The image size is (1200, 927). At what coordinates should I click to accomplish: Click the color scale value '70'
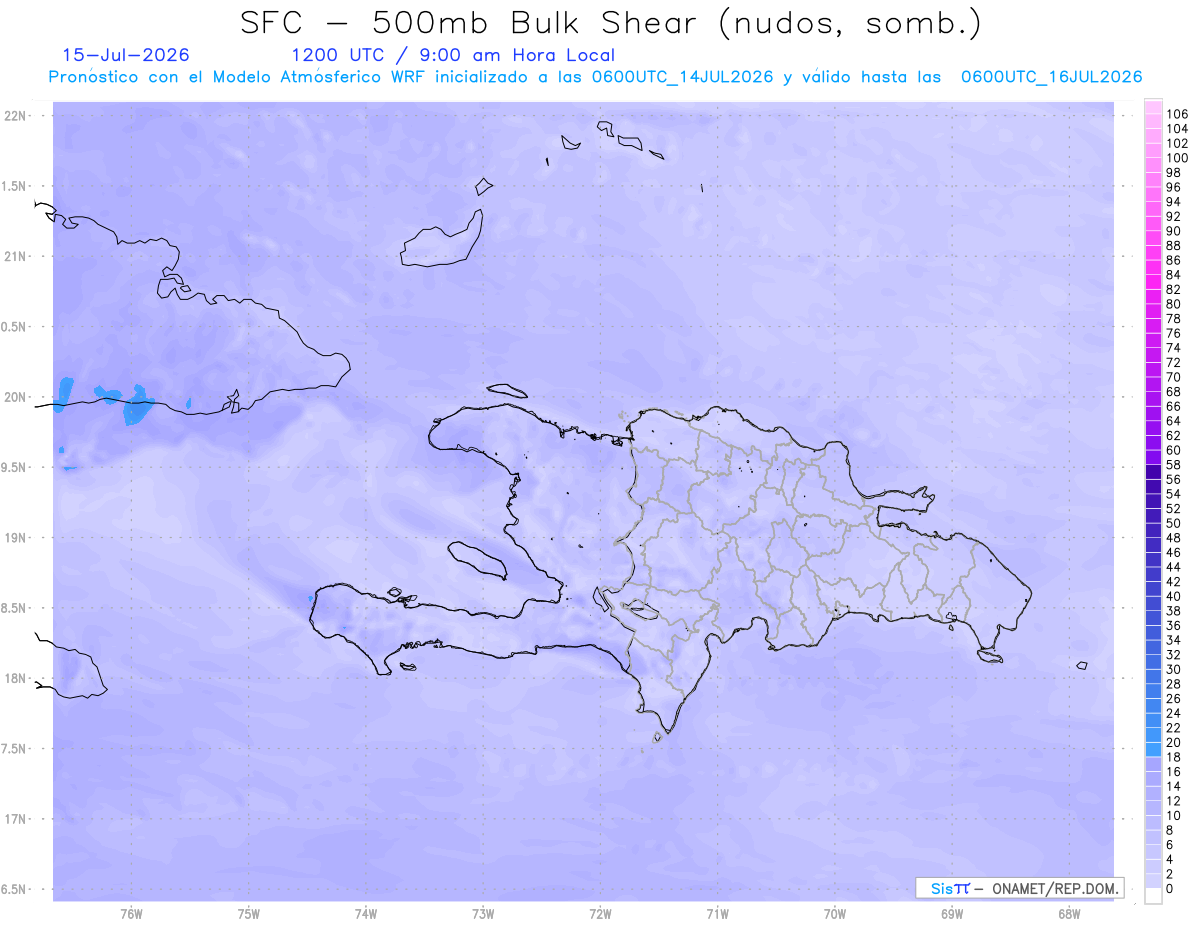pyautogui.click(x=1173, y=377)
